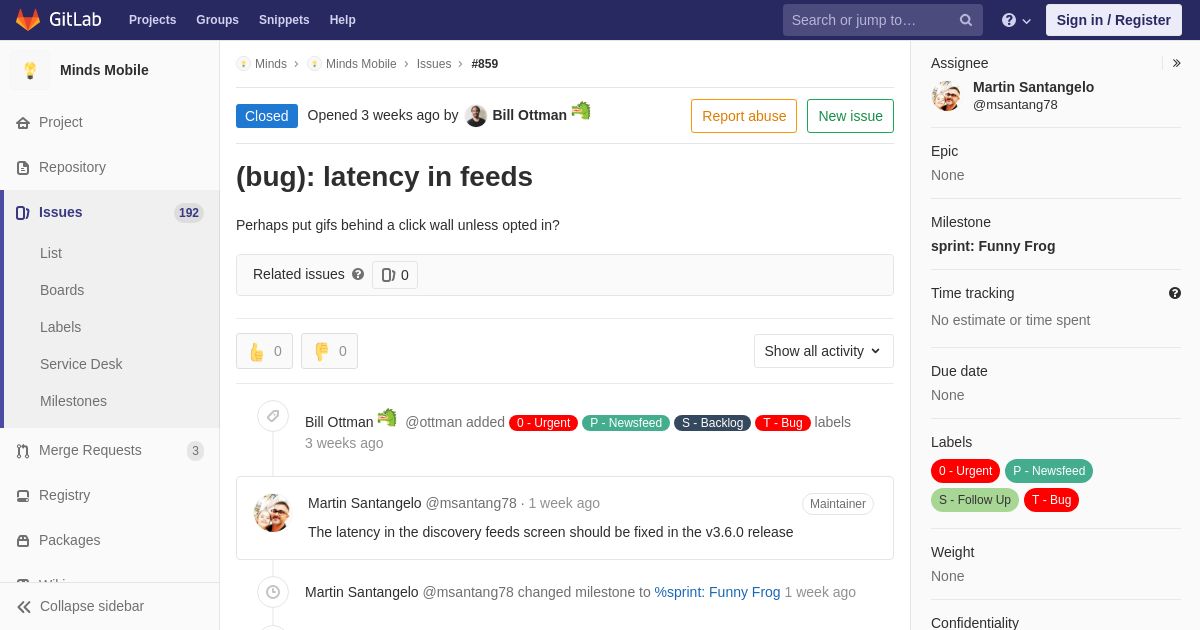
Task: Click the T - Bug label in sidebar
Action: point(1051,500)
